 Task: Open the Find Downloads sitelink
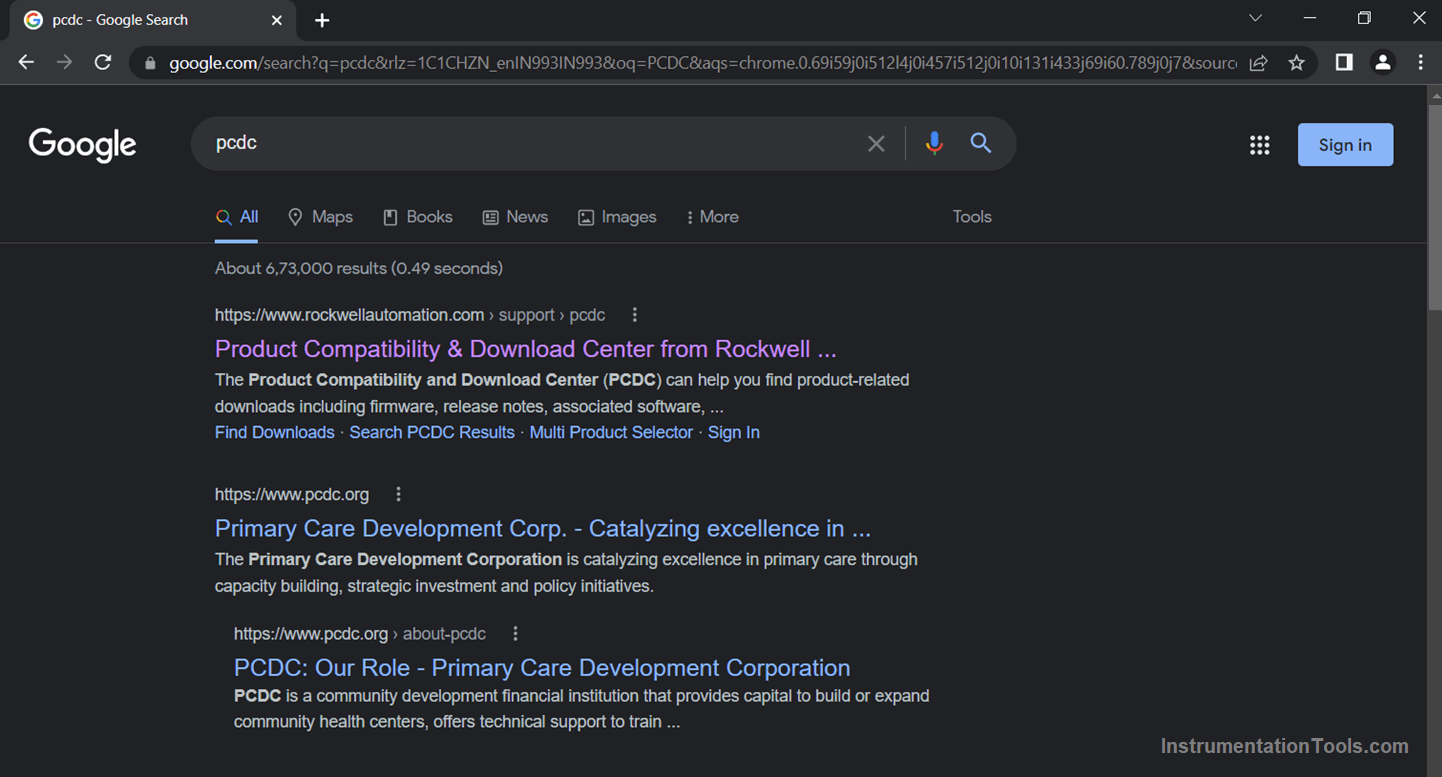[274, 433]
